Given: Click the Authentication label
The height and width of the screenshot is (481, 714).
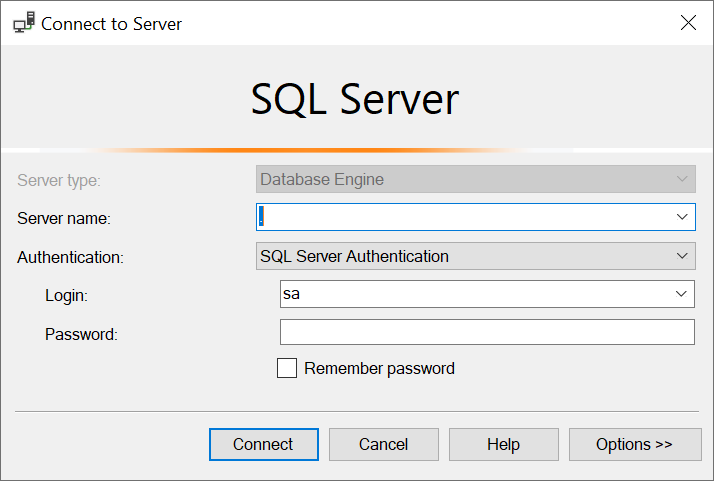Looking at the screenshot, I should (70, 257).
